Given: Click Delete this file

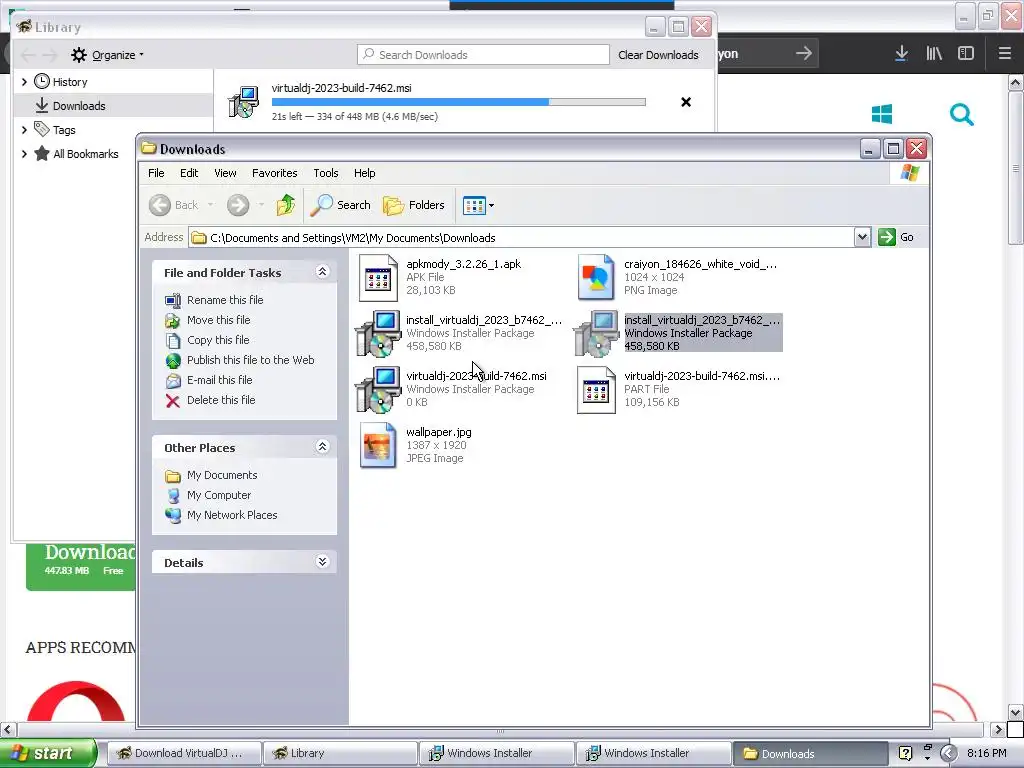Looking at the screenshot, I should tap(221, 400).
